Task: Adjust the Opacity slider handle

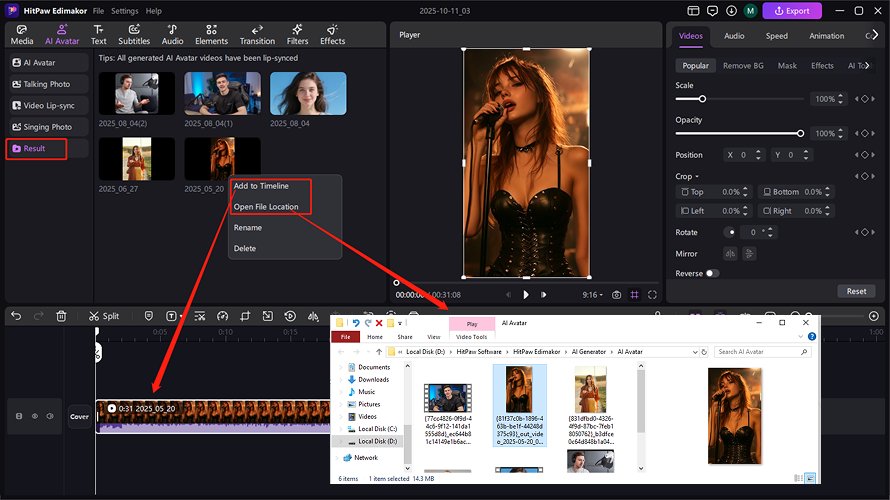Action: pyautogui.click(x=800, y=133)
